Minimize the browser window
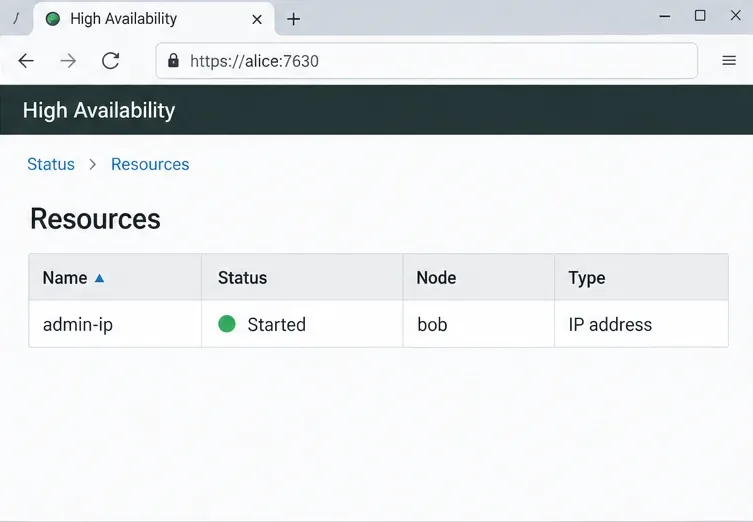The width and height of the screenshot is (753, 522). pos(665,16)
